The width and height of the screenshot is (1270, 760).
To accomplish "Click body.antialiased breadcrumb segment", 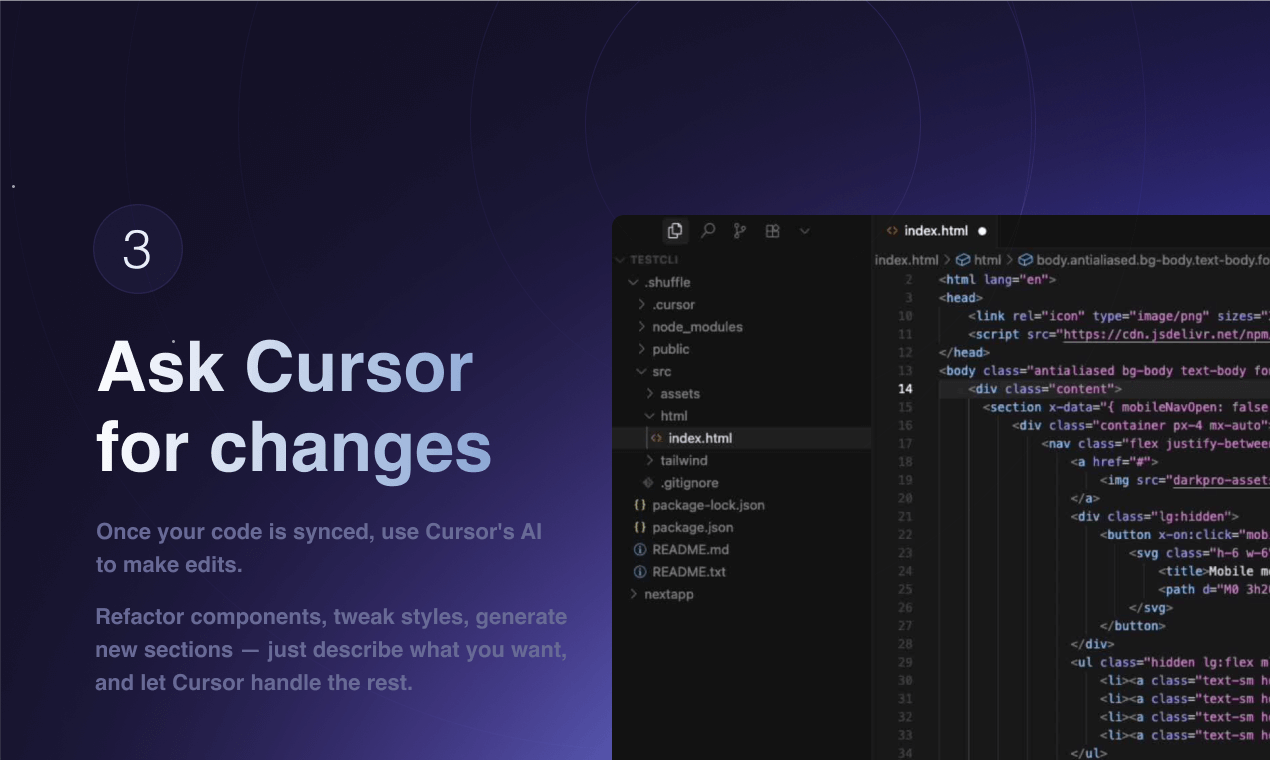I will tap(1152, 260).
